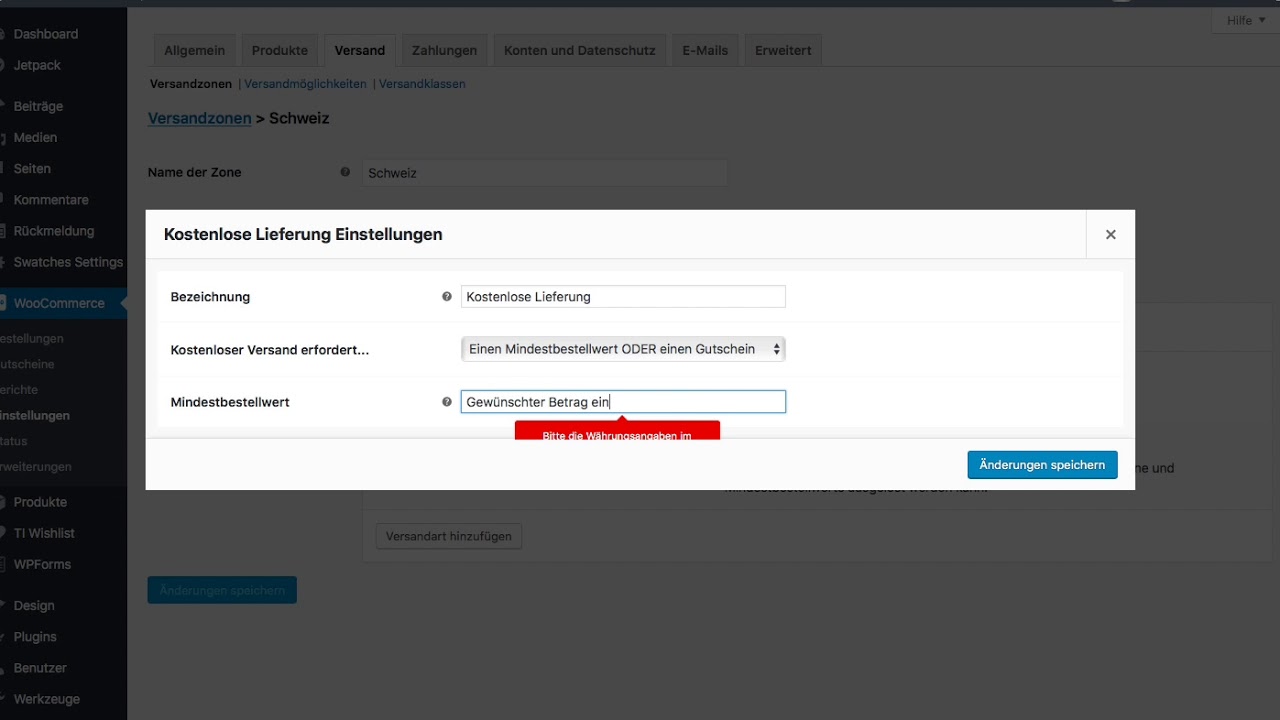1280x720 pixels.
Task: Switch to the Allgemein tab
Action: 195,50
